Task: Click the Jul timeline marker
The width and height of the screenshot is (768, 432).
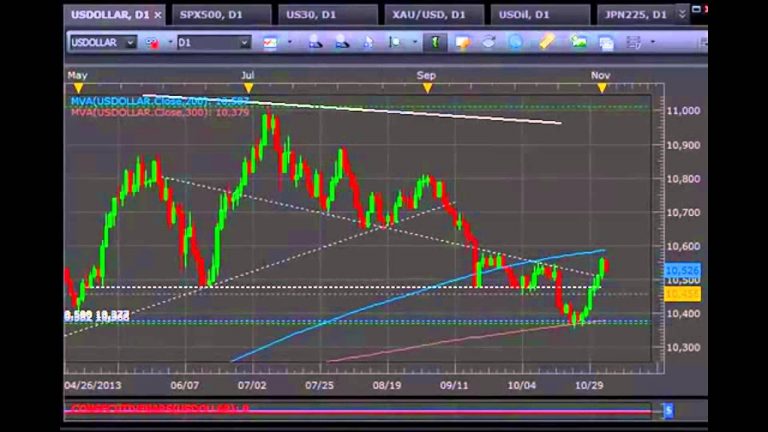Action: tap(248, 87)
